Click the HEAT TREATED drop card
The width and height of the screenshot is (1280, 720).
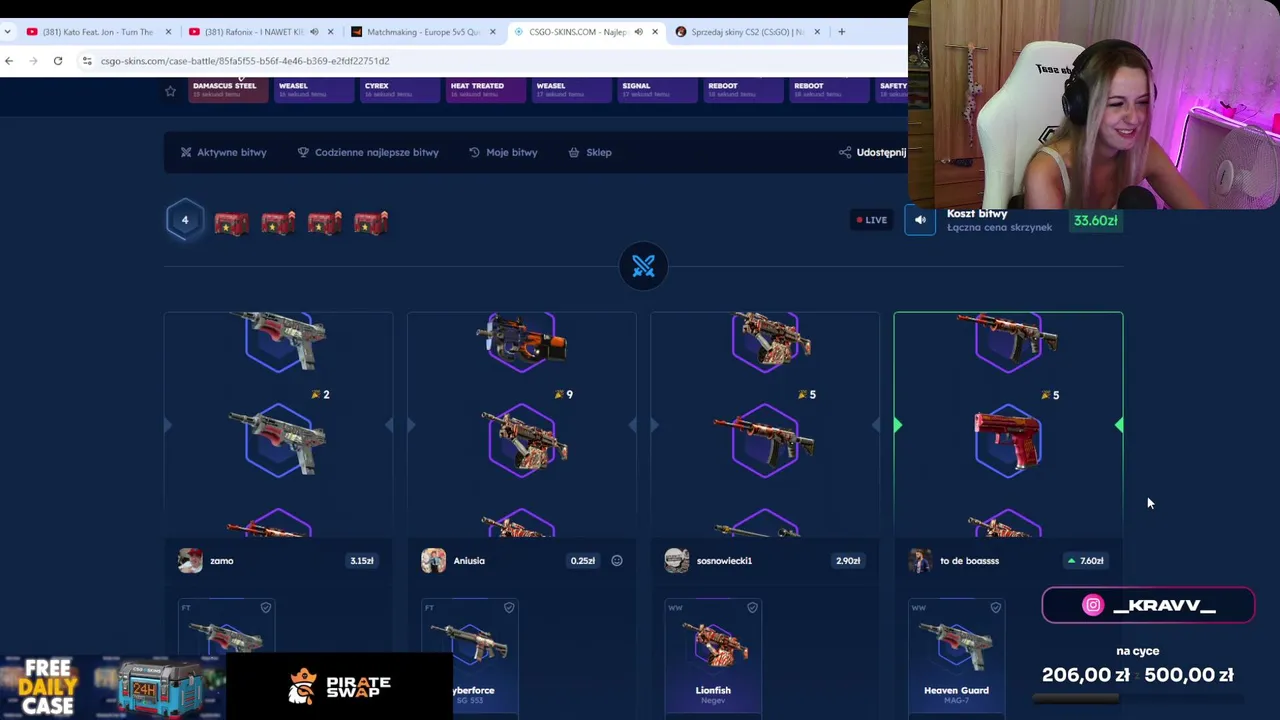484,90
